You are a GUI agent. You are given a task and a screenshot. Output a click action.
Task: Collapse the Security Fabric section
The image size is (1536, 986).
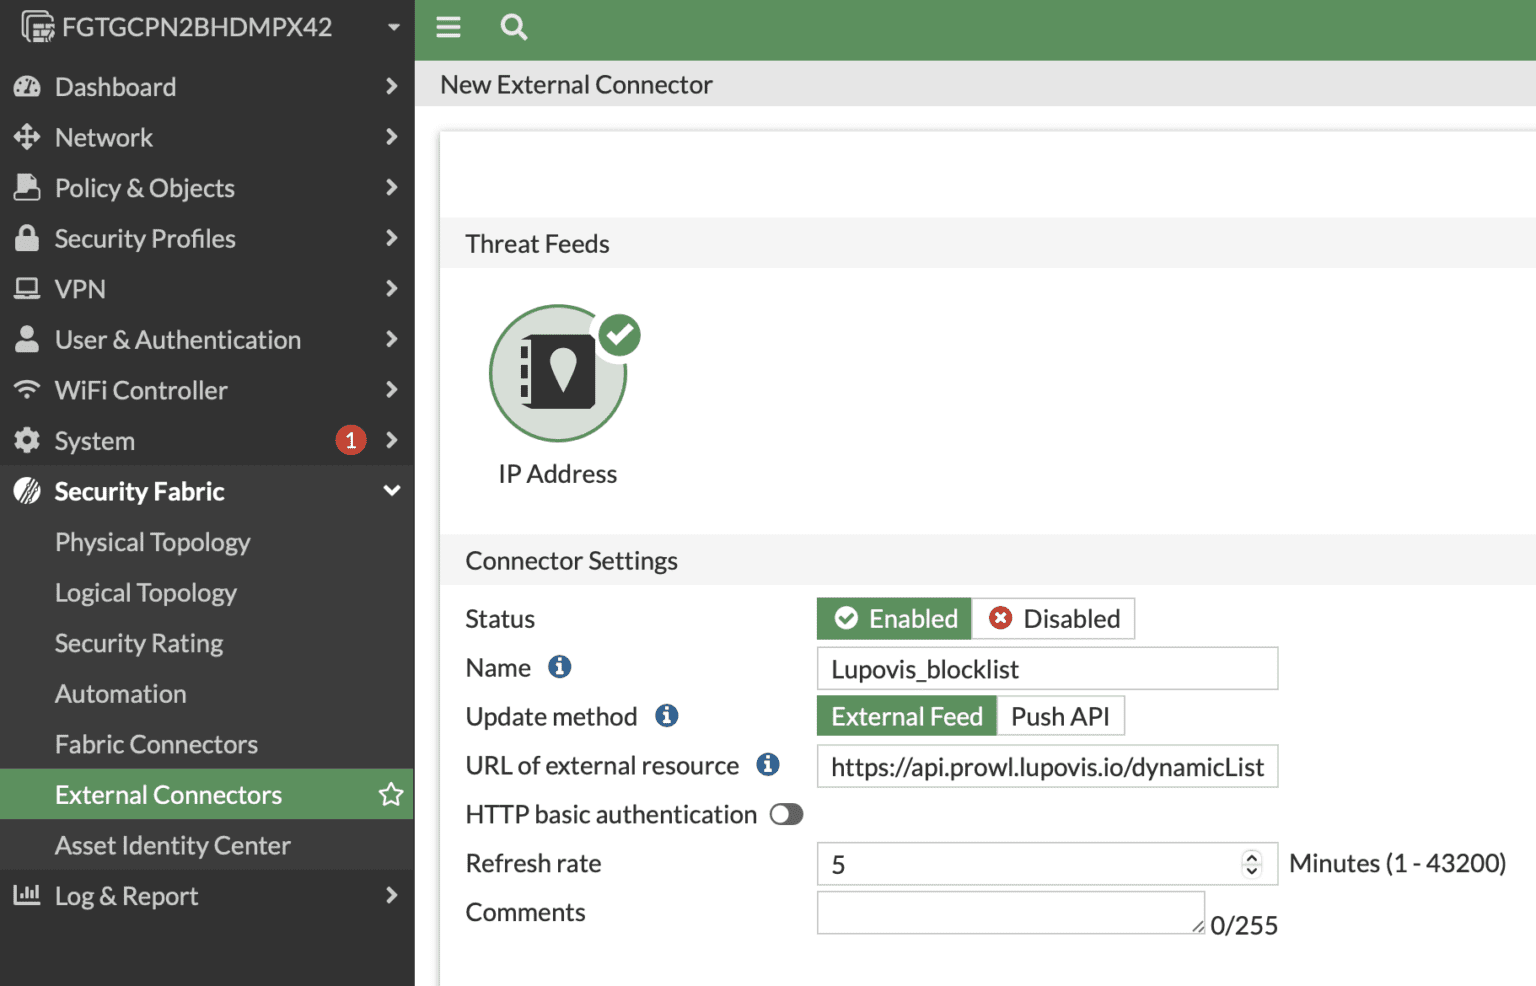click(x=390, y=491)
